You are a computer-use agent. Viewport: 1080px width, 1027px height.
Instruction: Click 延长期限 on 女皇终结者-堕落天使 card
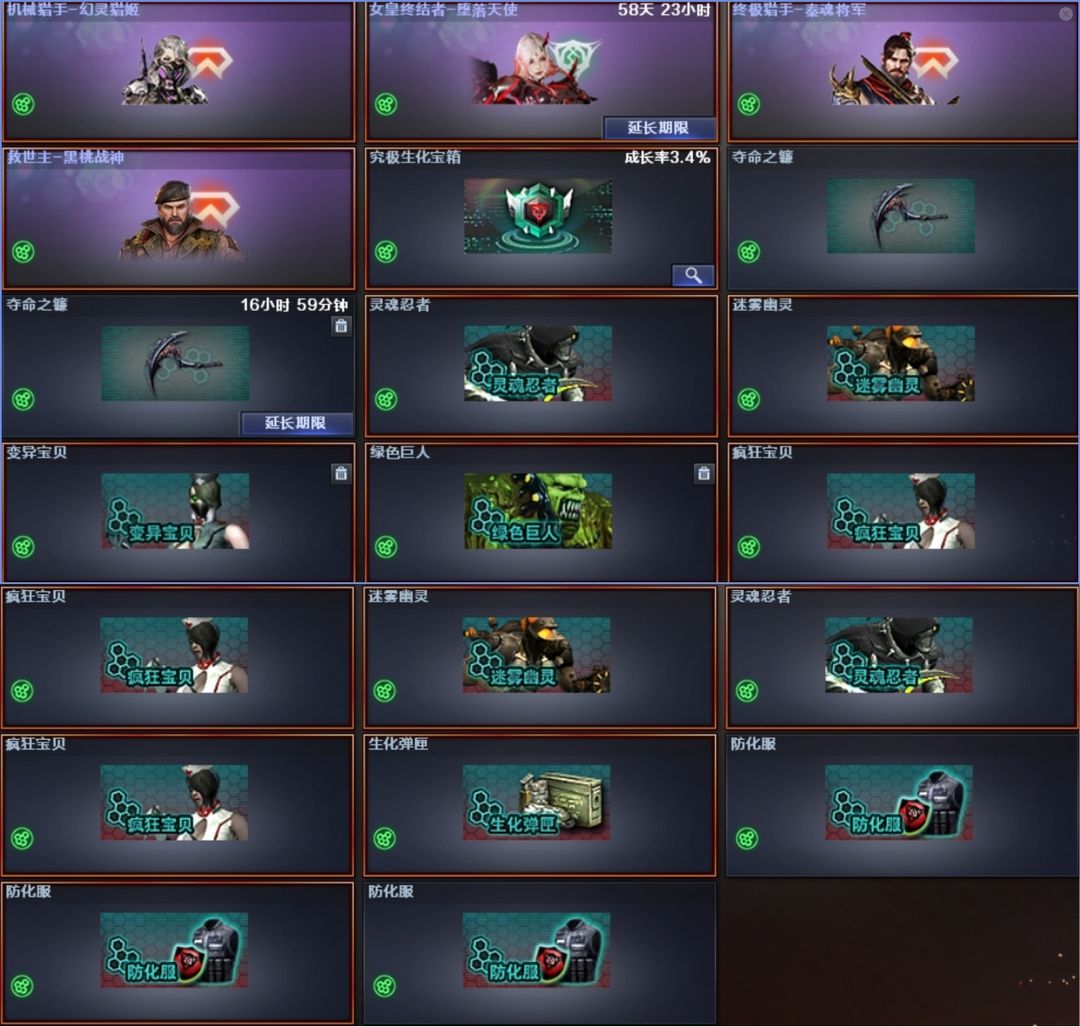[658, 127]
